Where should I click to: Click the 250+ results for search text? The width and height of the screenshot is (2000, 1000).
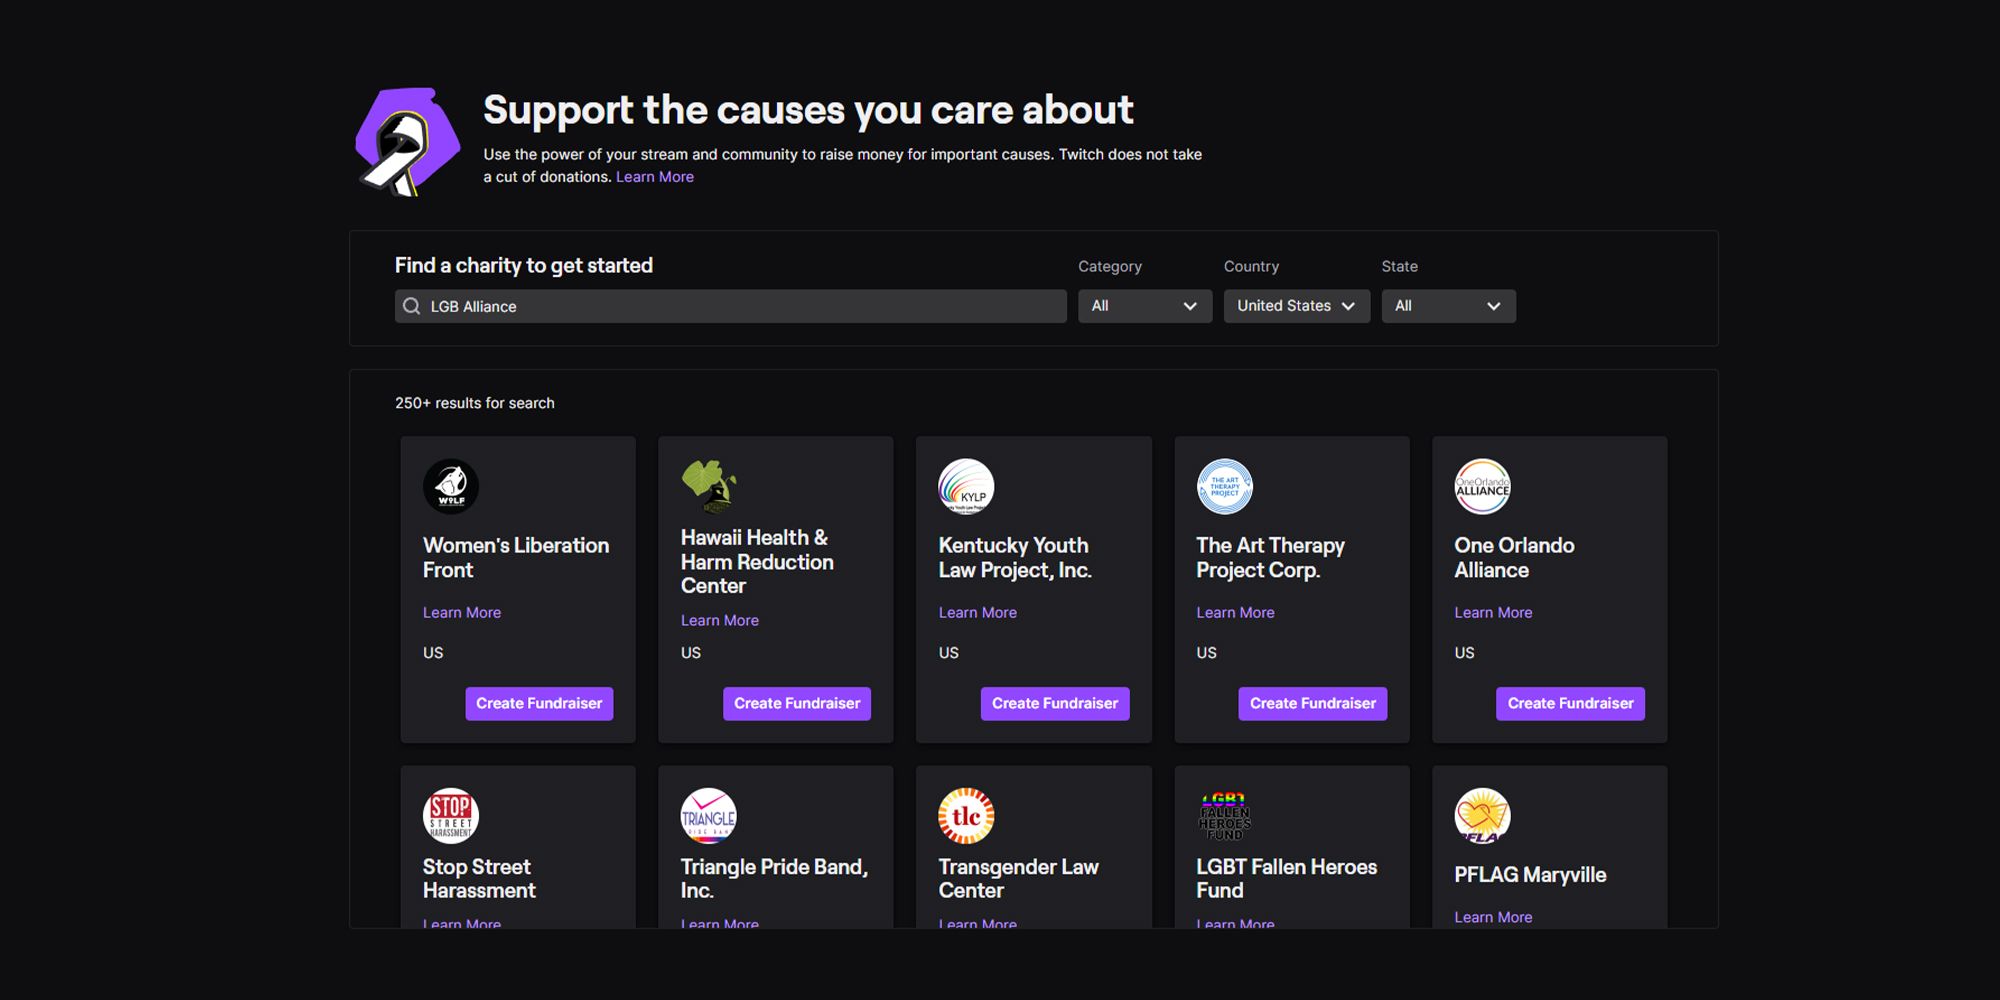(475, 403)
